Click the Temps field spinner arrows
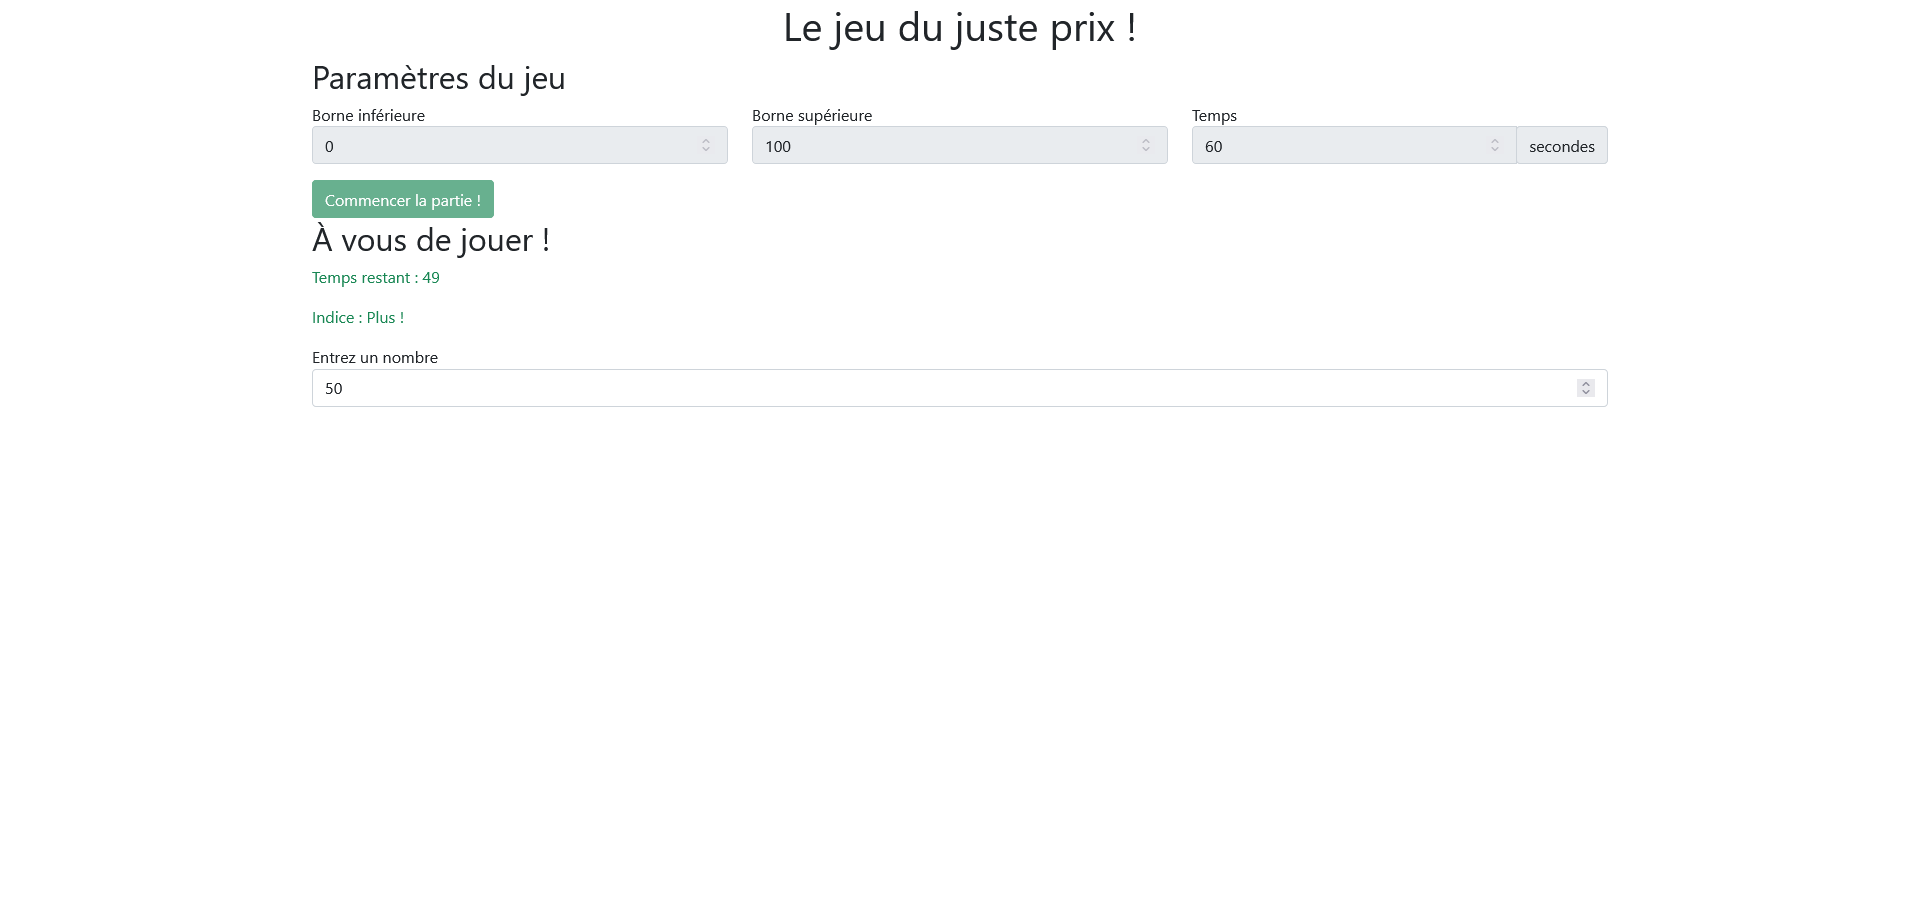Image resolution: width=1920 pixels, height=919 pixels. click(1495, 146)
